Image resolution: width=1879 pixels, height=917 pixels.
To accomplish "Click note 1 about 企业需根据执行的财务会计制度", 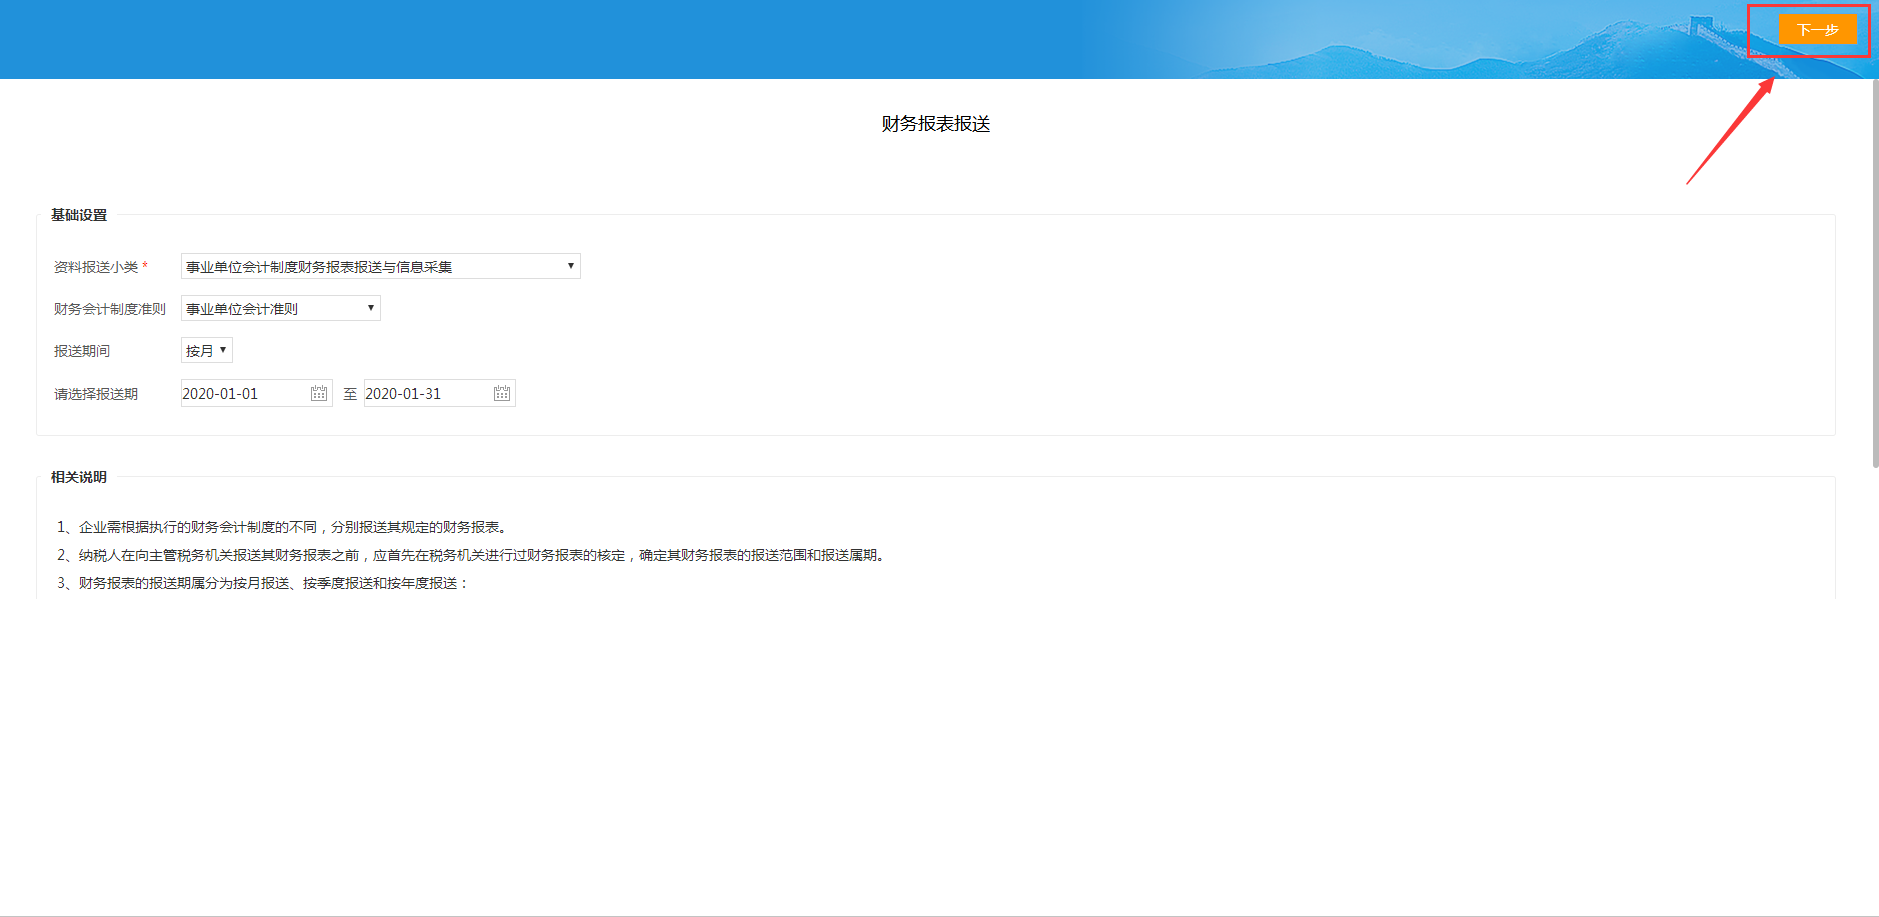I will click(282, 527).
